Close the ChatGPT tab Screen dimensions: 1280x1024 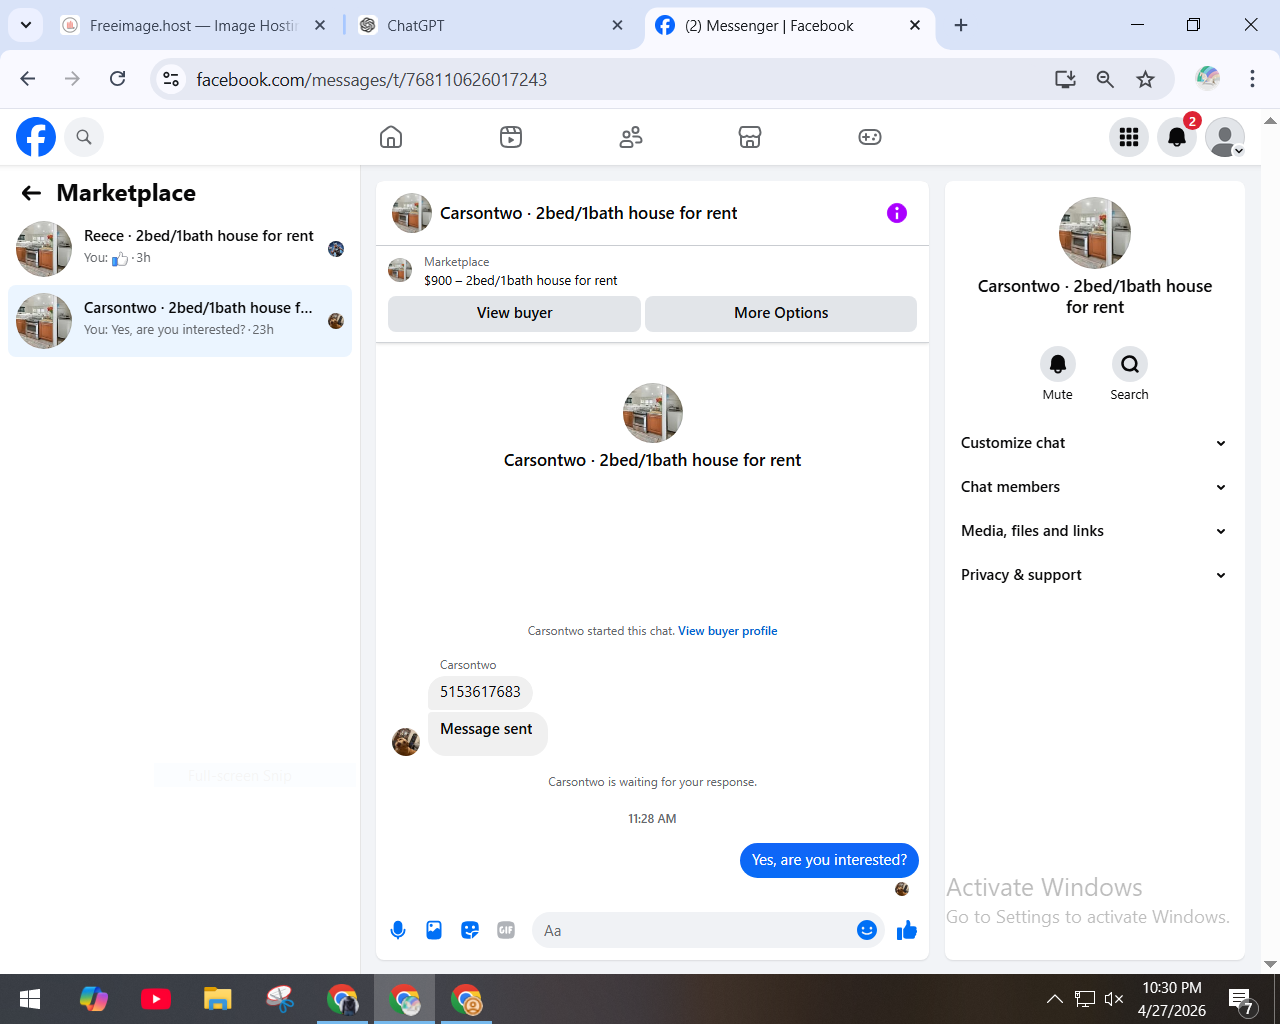[617, 26]
